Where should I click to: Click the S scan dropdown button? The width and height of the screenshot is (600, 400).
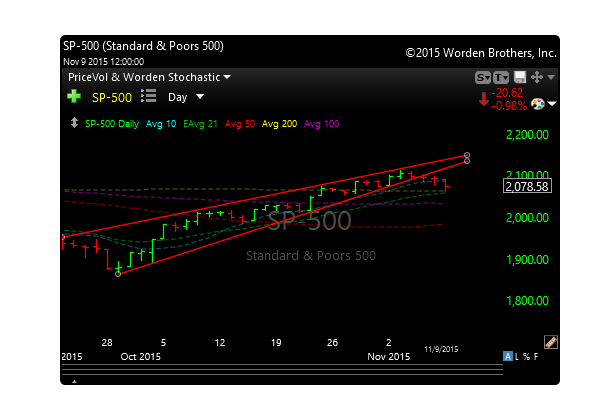click(x=483, y=78)
